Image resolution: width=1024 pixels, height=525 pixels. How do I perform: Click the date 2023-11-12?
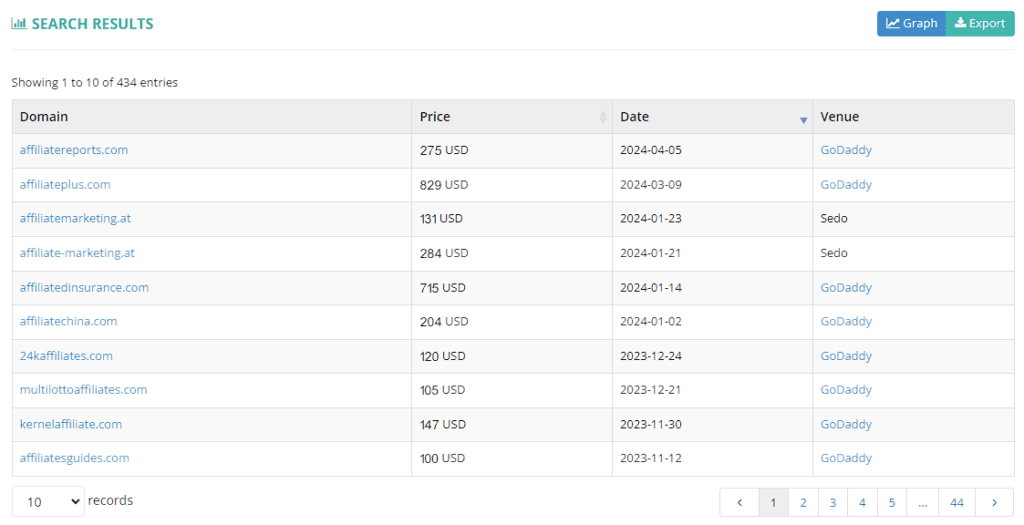pyautogui.click(x=651, y=458)
